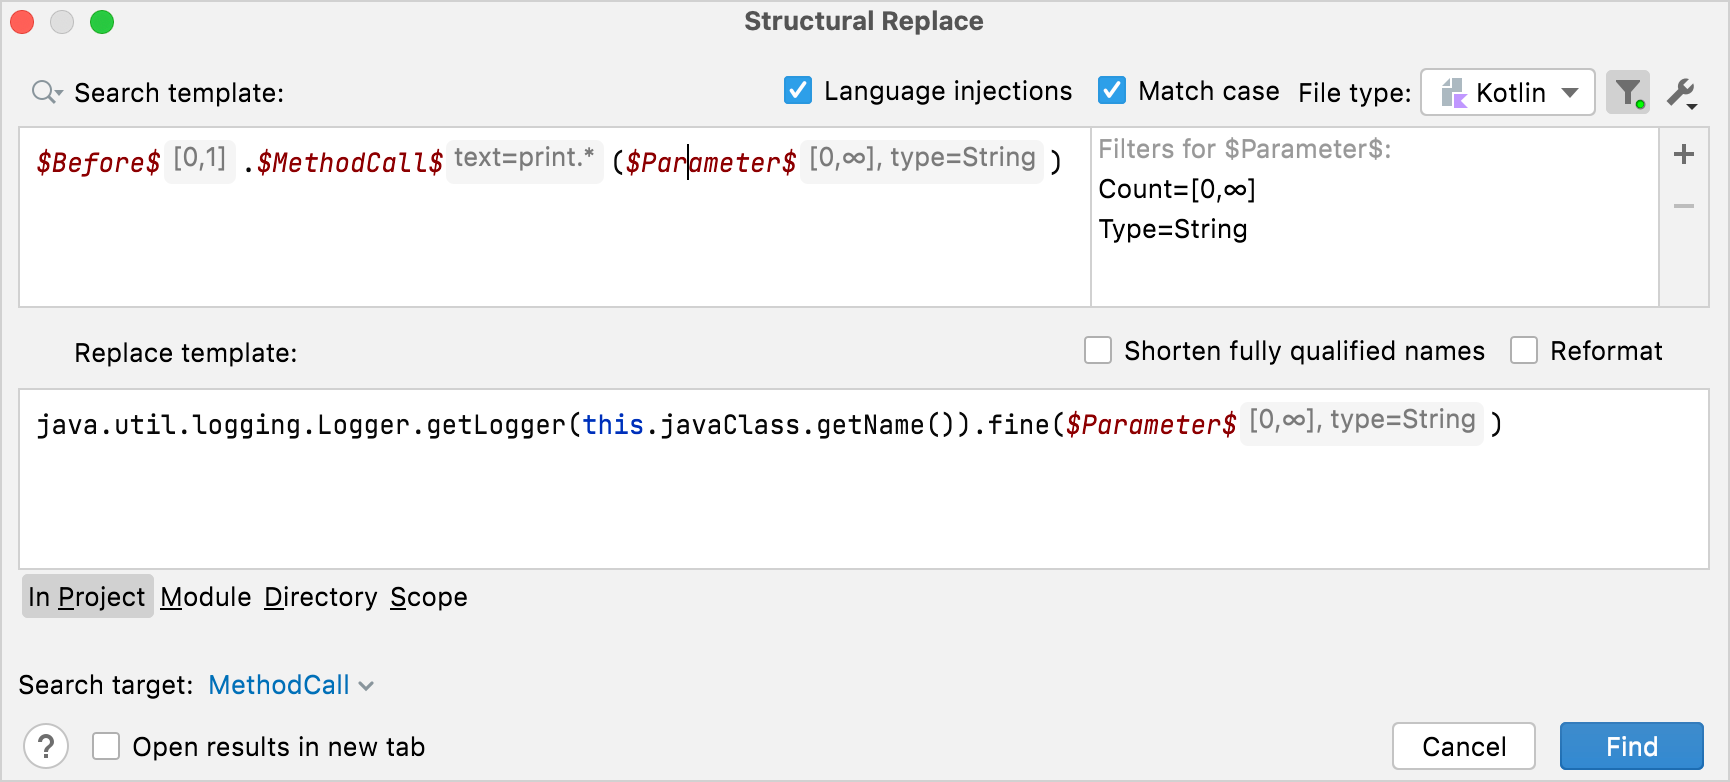This screenshot has width=1730, height=782.
Task: Open the Kotlin file type dropdown
Action: point(1508,93)
